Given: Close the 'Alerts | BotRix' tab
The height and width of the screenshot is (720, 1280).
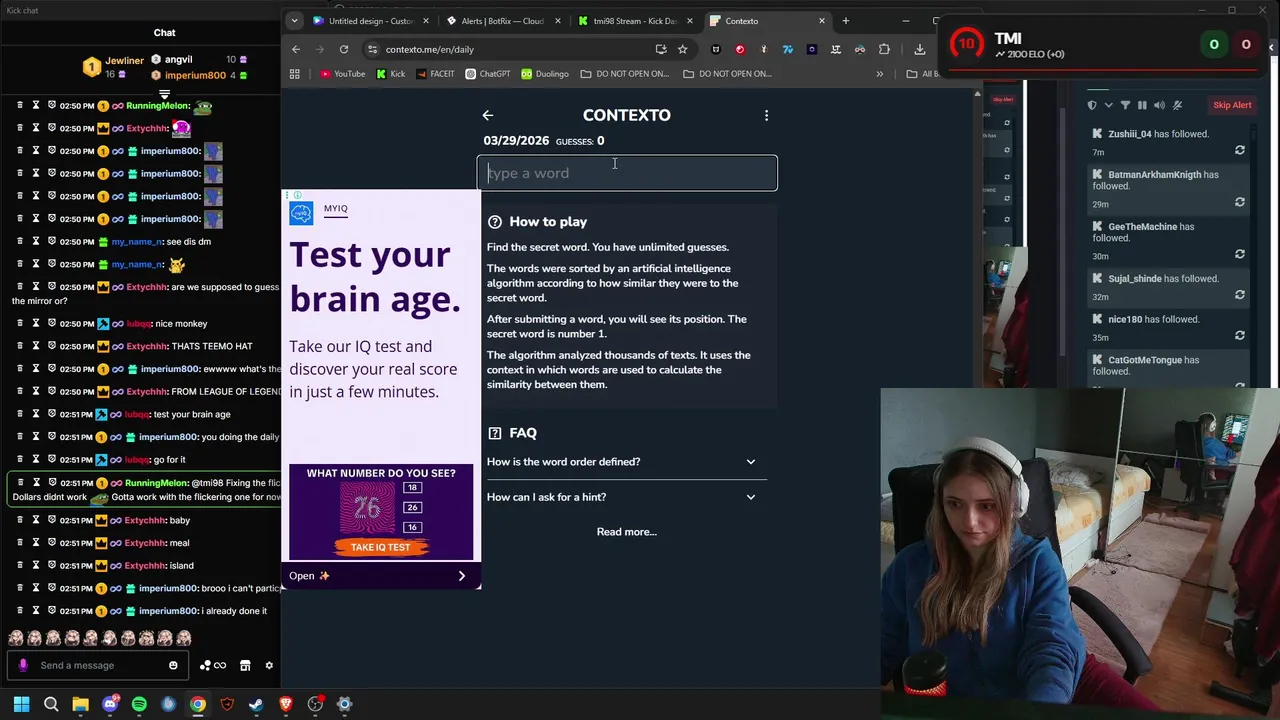Looking at the screenshot, I should [557, 21].
